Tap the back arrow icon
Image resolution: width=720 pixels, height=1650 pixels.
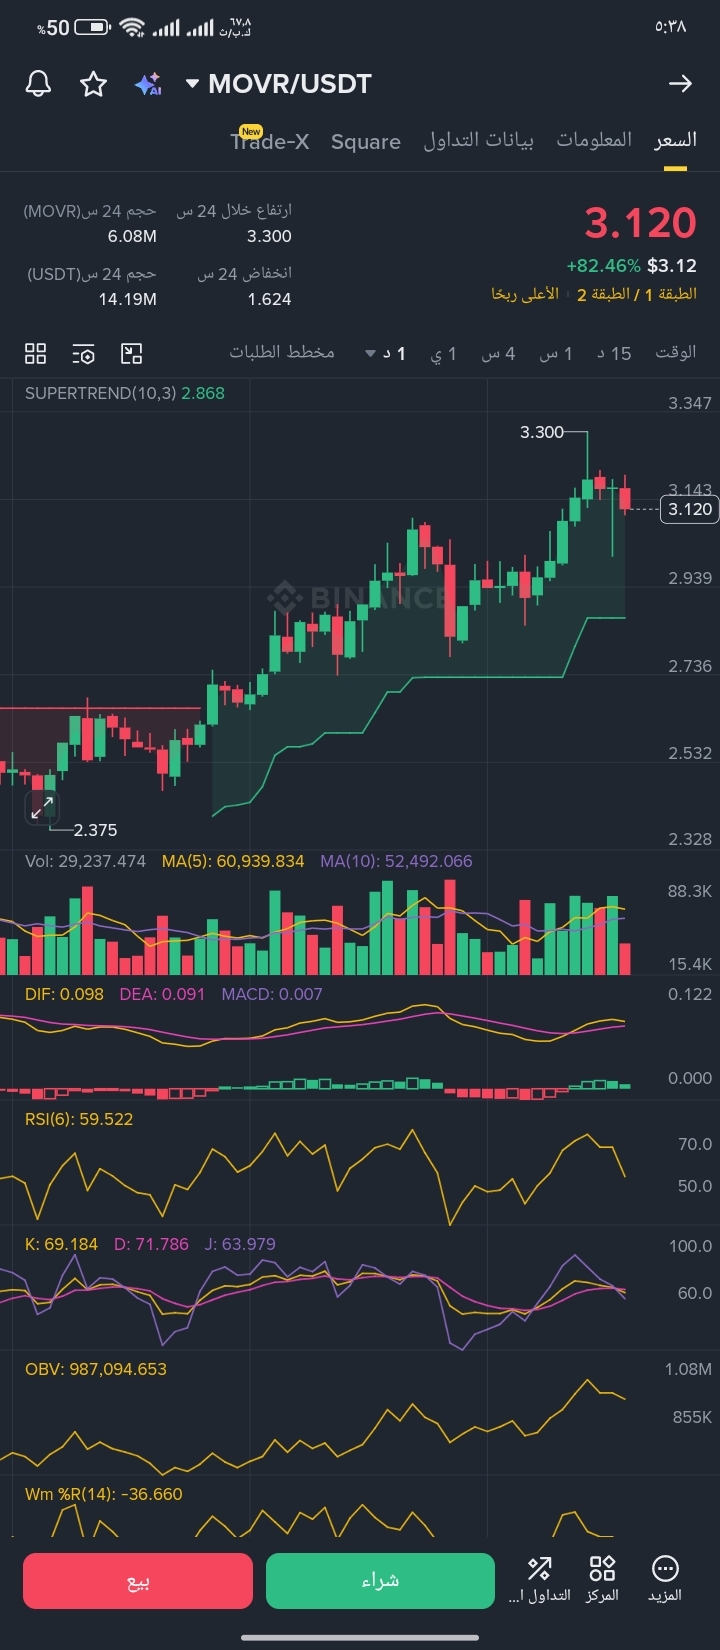[680, 84]
